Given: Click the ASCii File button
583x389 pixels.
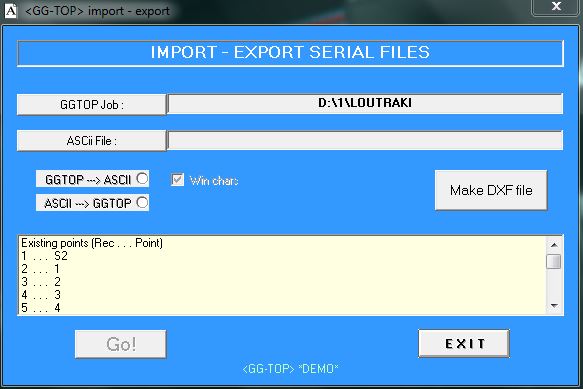Looking at the screenshot, I should click(91, 141).
